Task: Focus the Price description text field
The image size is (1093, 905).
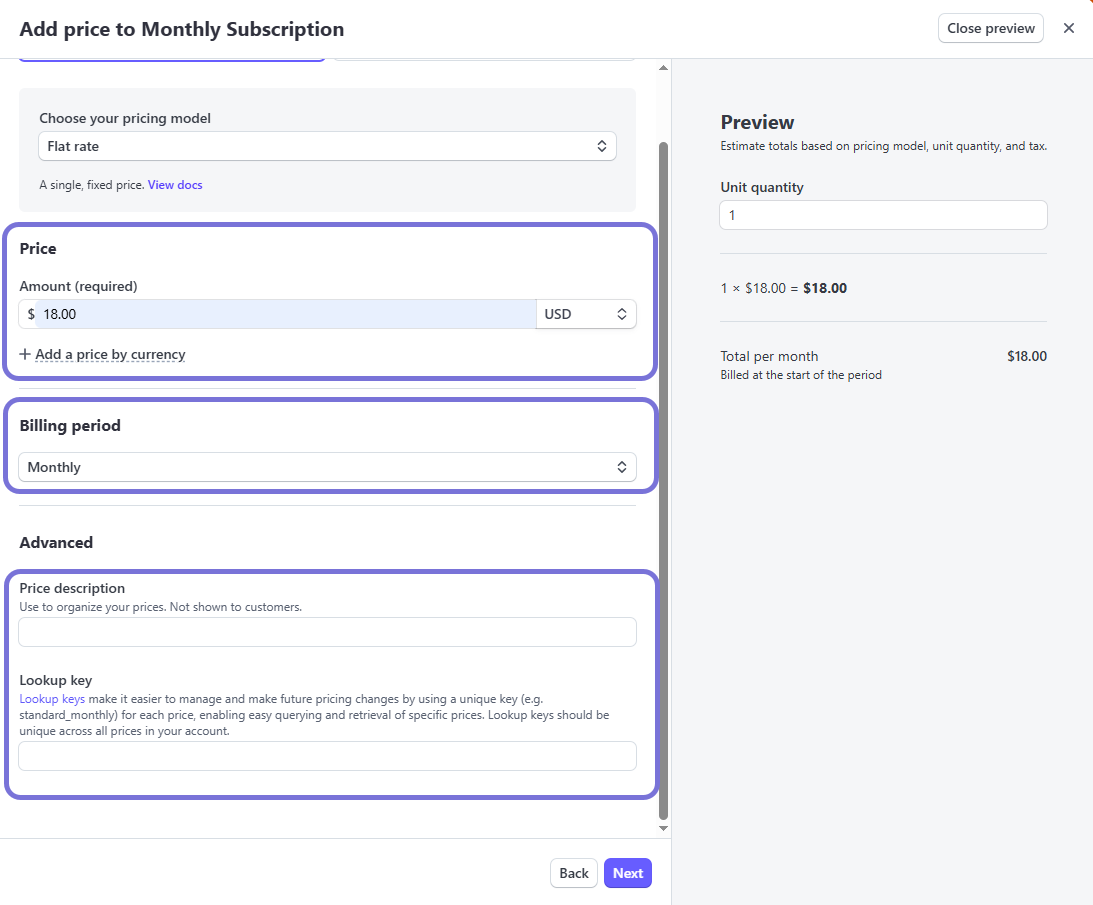Action: pyautogui.click(x=327, y=632)
